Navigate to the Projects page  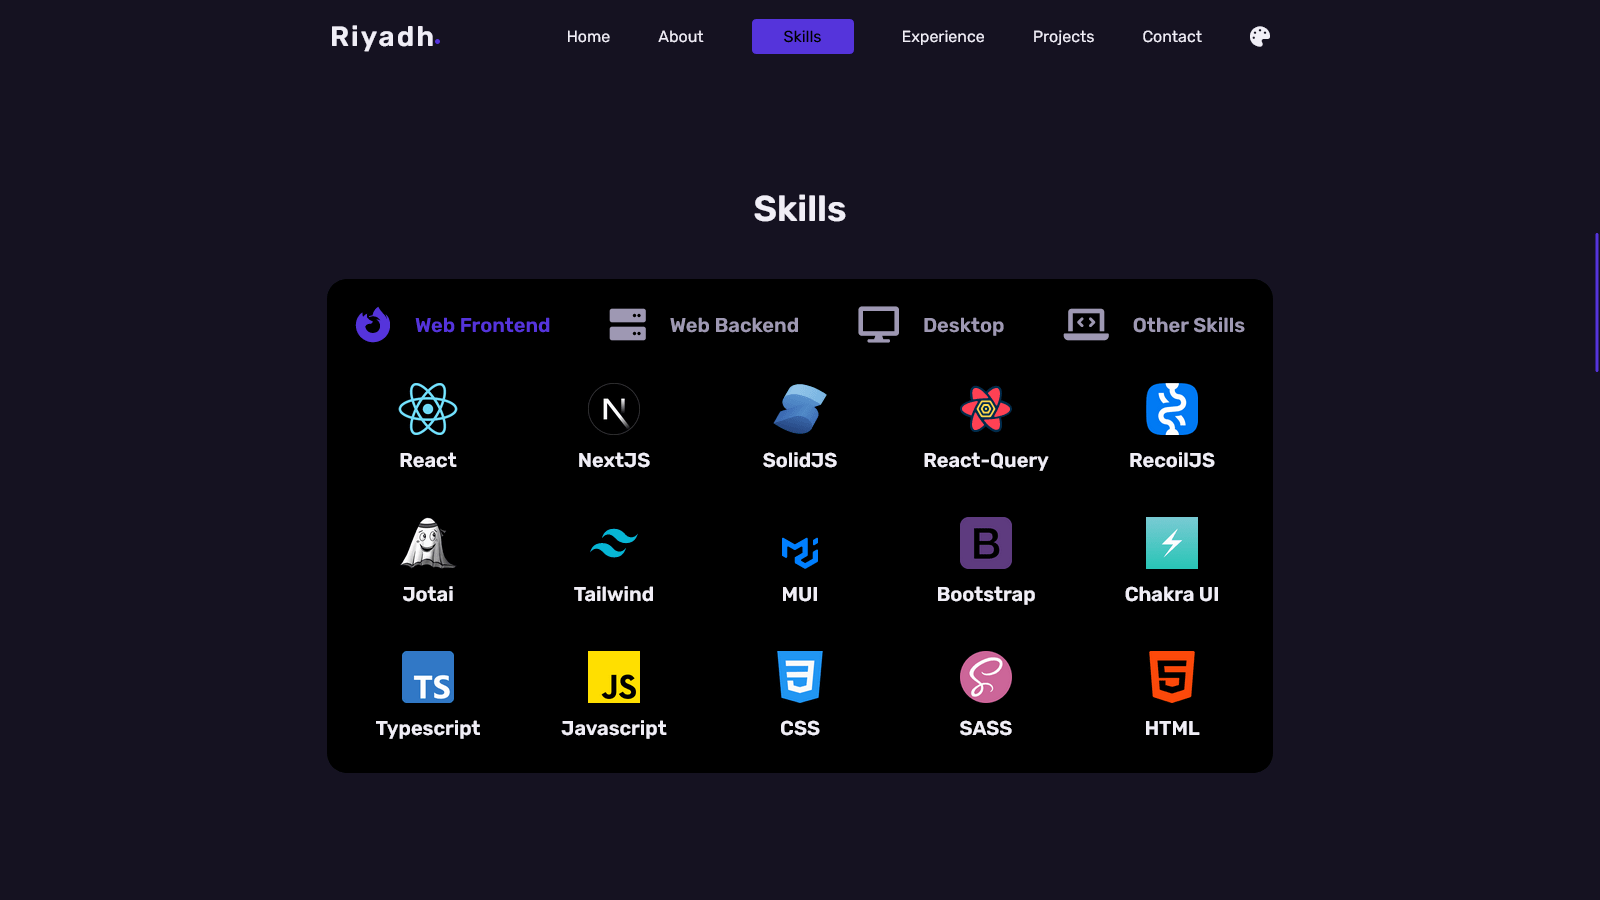(x=1063, y=36)
